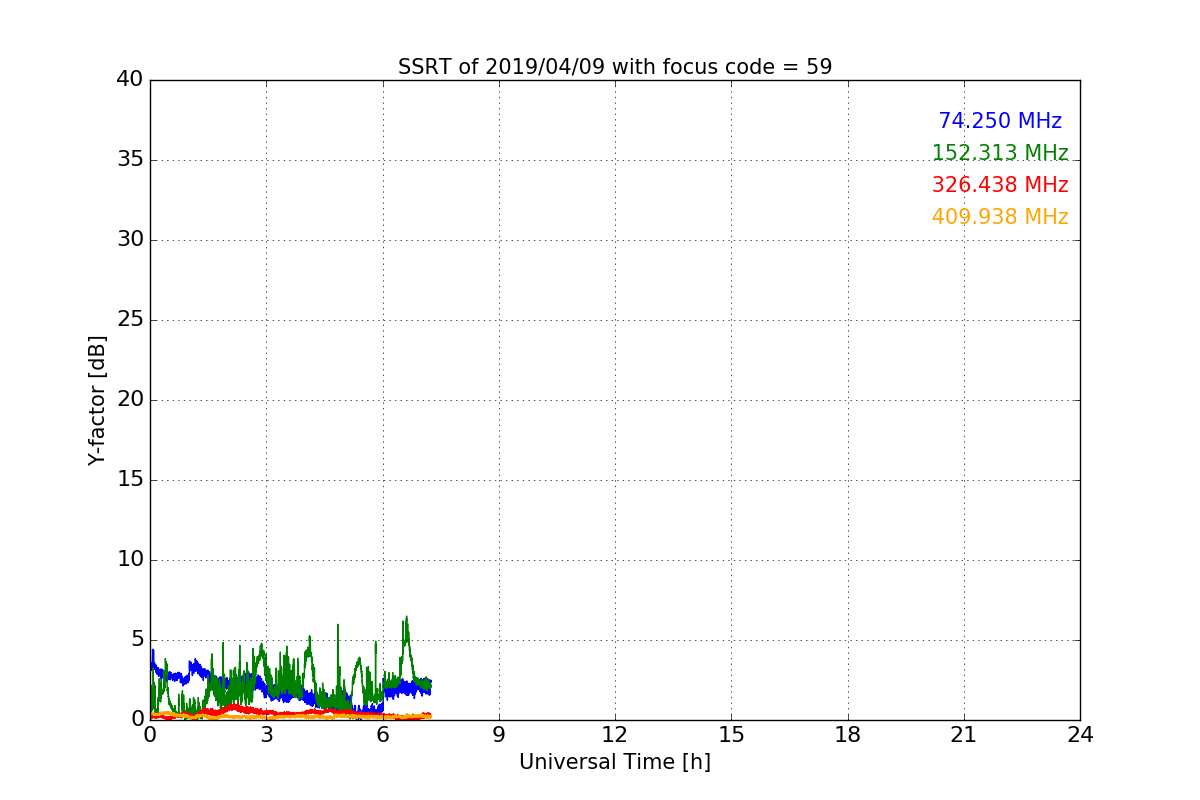Click the Universal Time [h] axis label

pyautogui.click(x=615, y=762)
